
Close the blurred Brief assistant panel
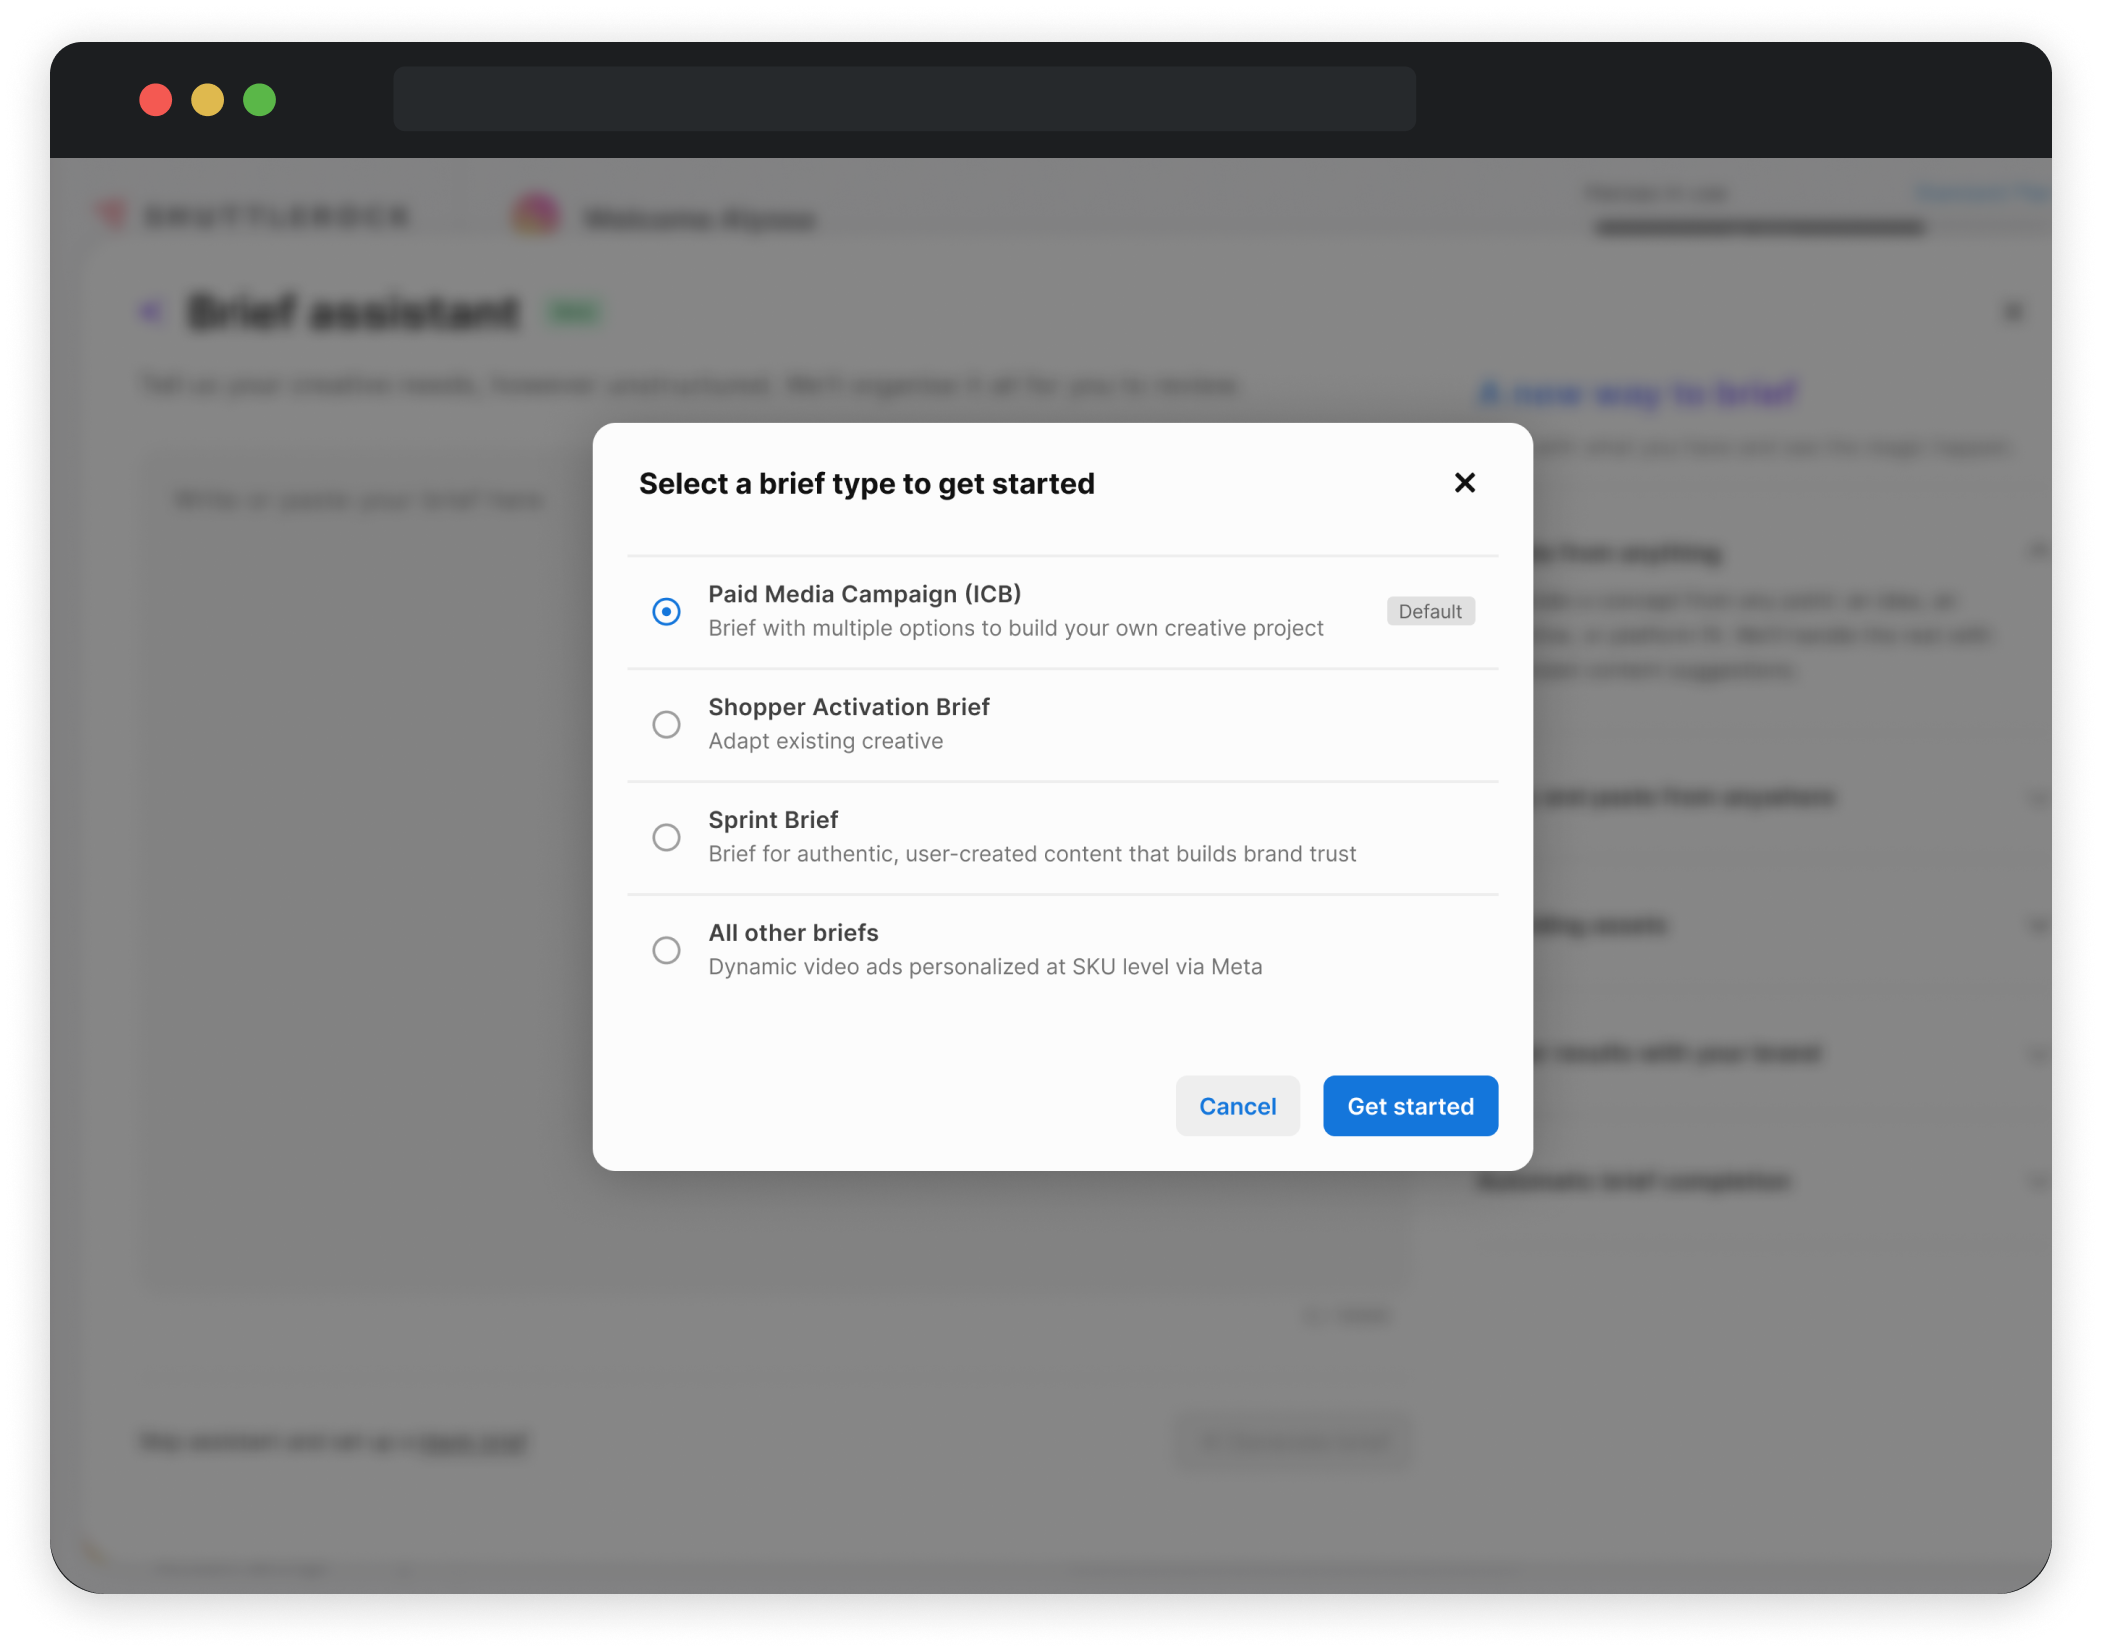click(x=2013, y=313)
